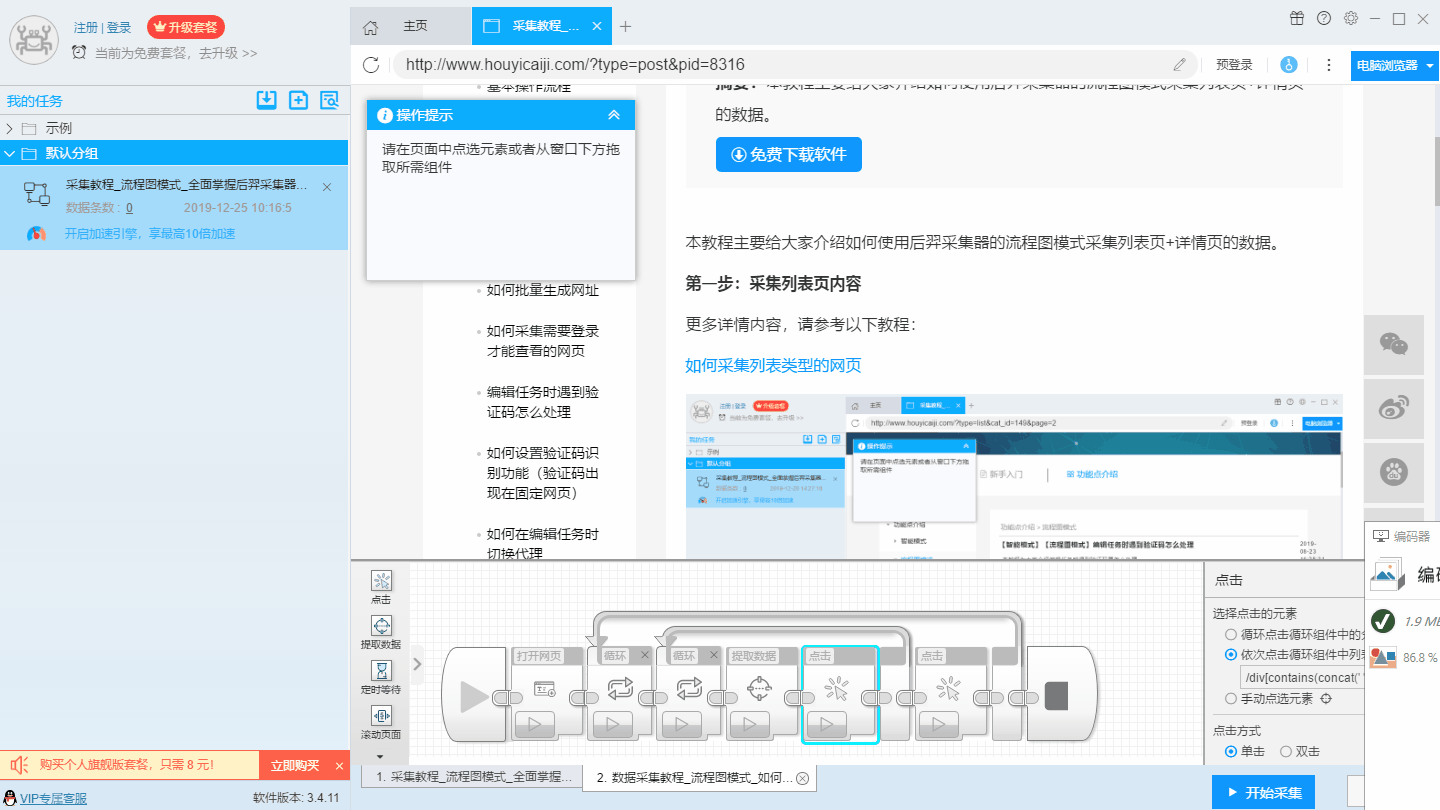
Task: Expand the component palette side arrow
Action: pyautogui.click(x=418, y=662)
